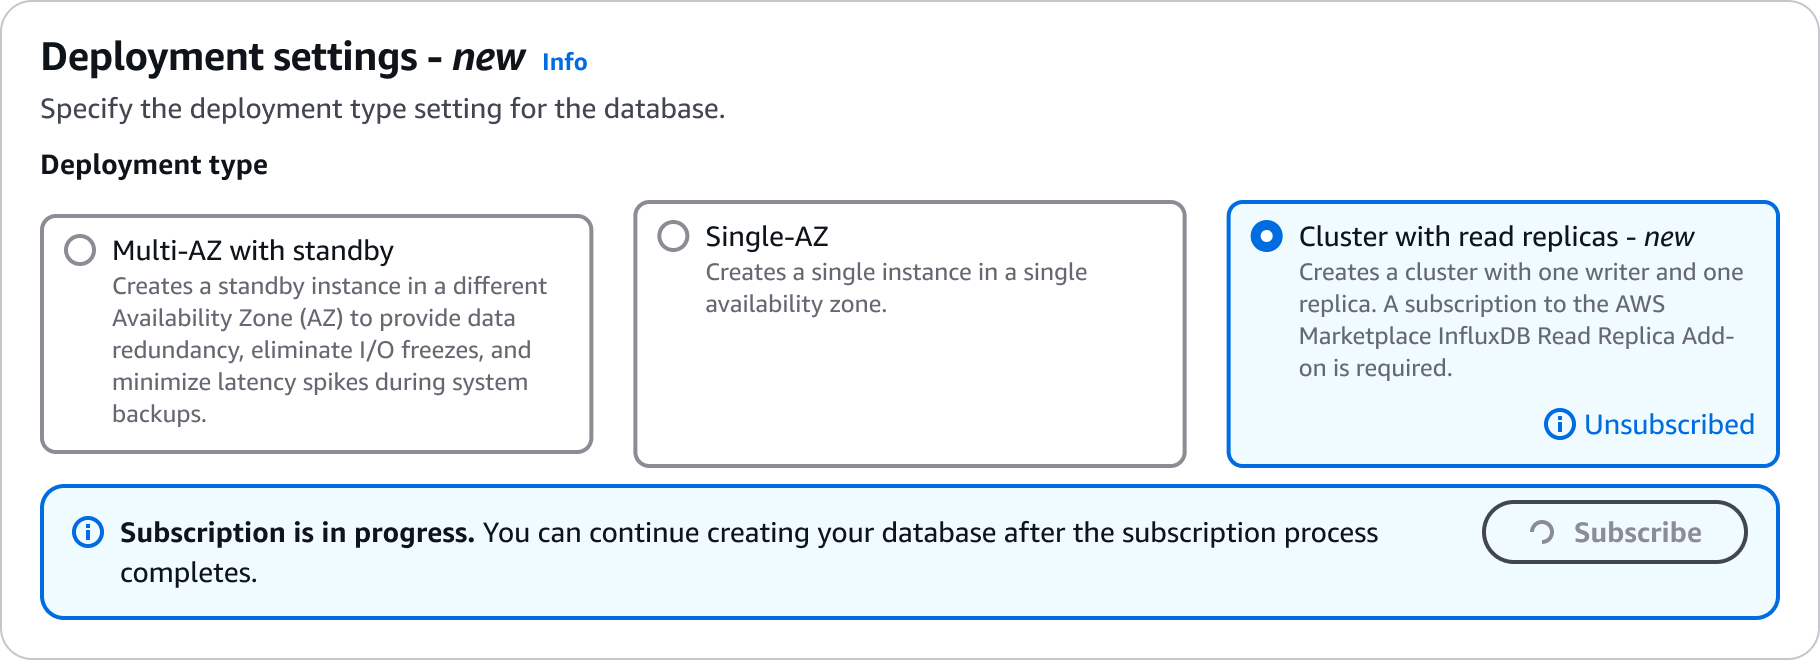Click the Single-AZ availability zone description

click(x=895, y=287)
